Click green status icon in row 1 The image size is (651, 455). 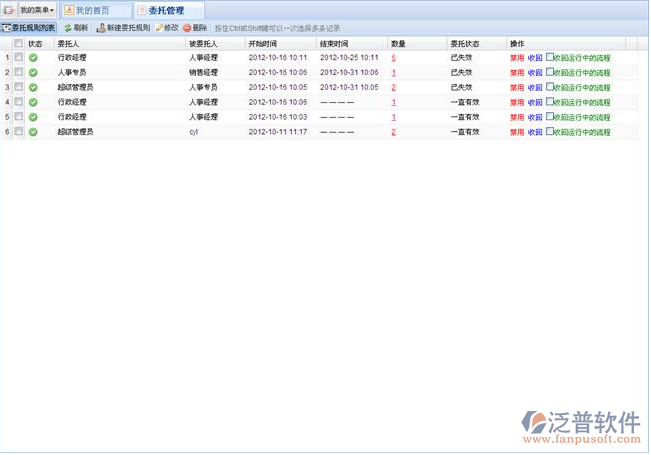[x=33, y=58]
